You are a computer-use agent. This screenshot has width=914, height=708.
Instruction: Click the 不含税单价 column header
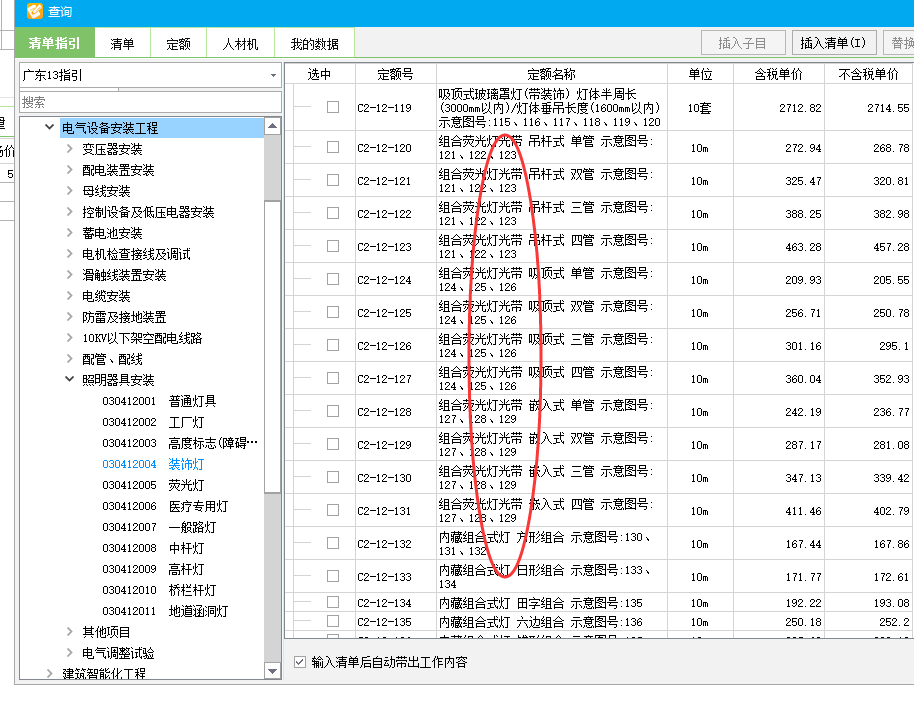869,74
